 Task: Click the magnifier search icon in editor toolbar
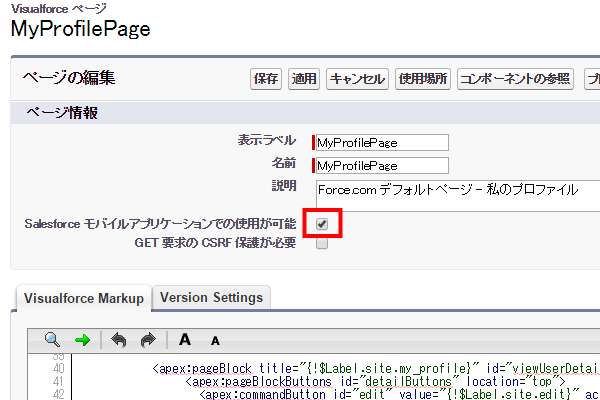click(x=52, y=340)
